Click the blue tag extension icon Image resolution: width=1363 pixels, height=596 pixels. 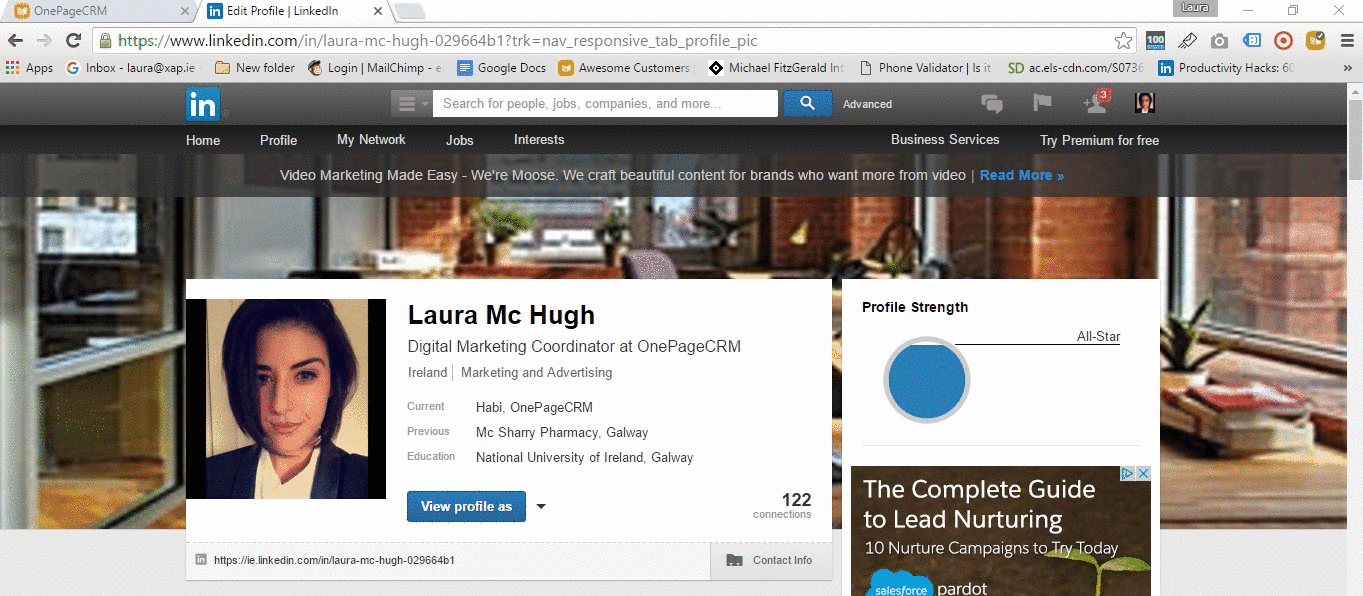coord(1252,41)
